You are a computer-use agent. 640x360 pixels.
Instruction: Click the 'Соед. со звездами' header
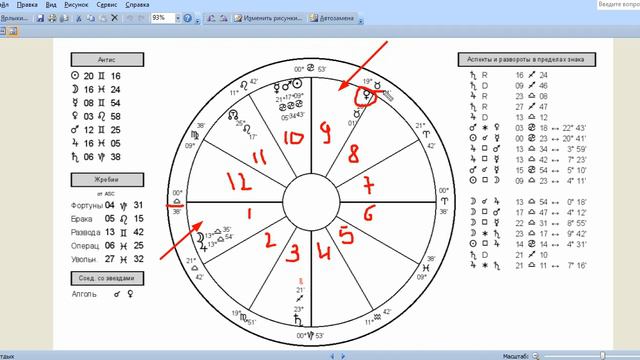107,278
